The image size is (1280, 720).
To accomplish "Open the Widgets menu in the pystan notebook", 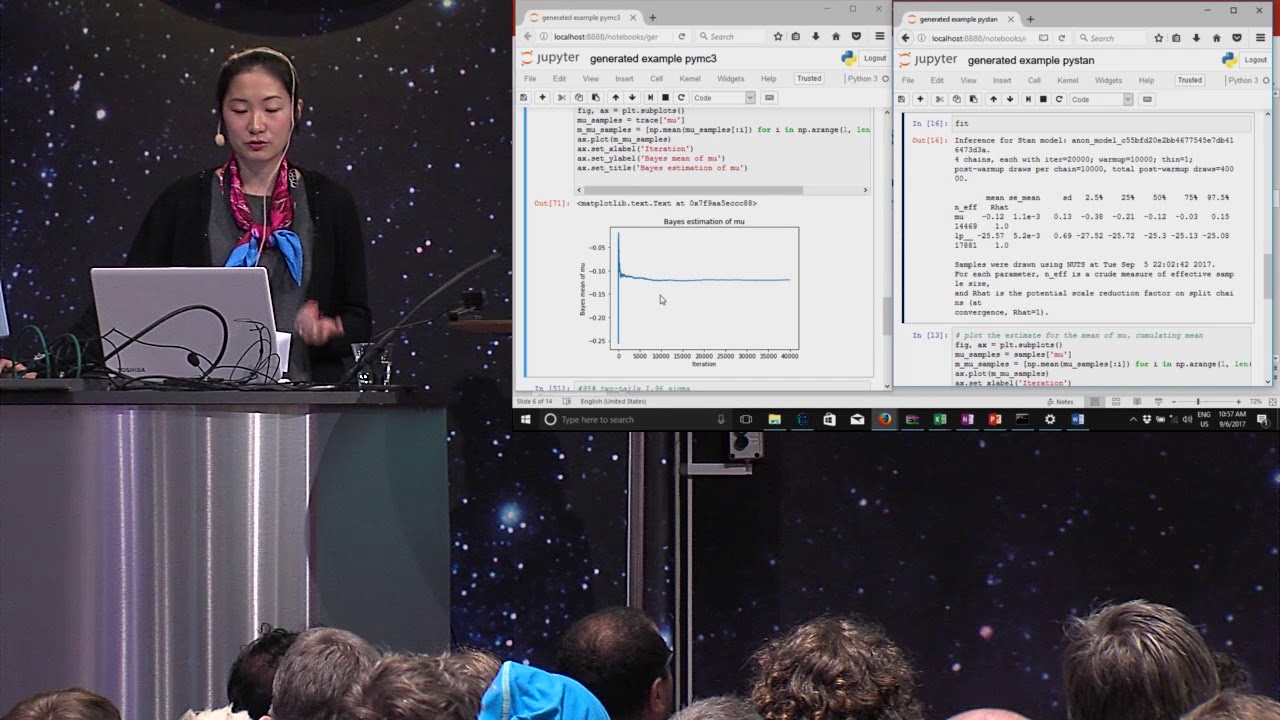I will 1108,80.
